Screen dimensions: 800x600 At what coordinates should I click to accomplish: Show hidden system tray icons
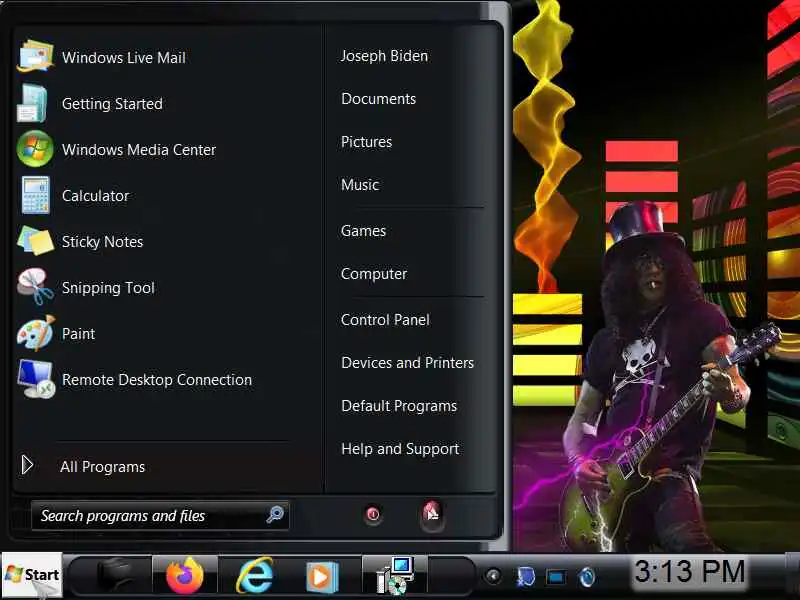493,577
